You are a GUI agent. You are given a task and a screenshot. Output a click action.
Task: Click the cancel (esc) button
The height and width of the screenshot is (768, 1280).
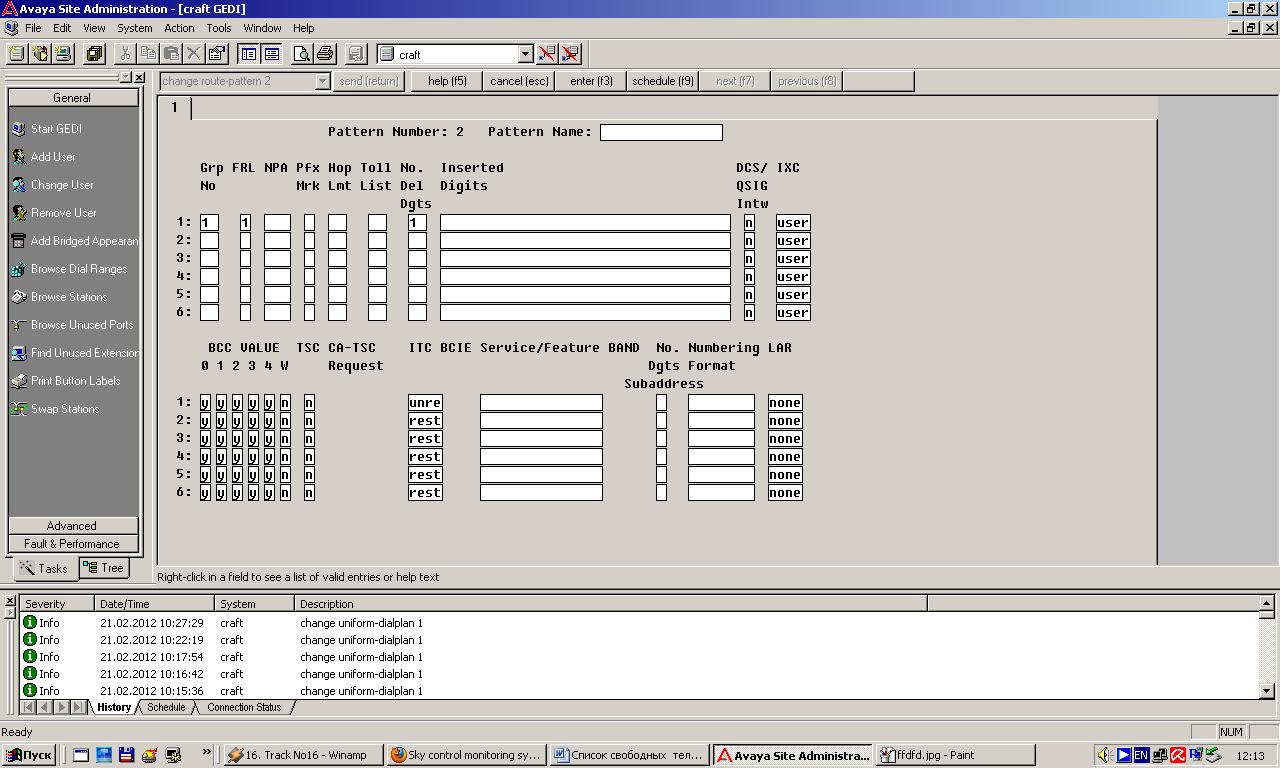click(x=519, y=81)
